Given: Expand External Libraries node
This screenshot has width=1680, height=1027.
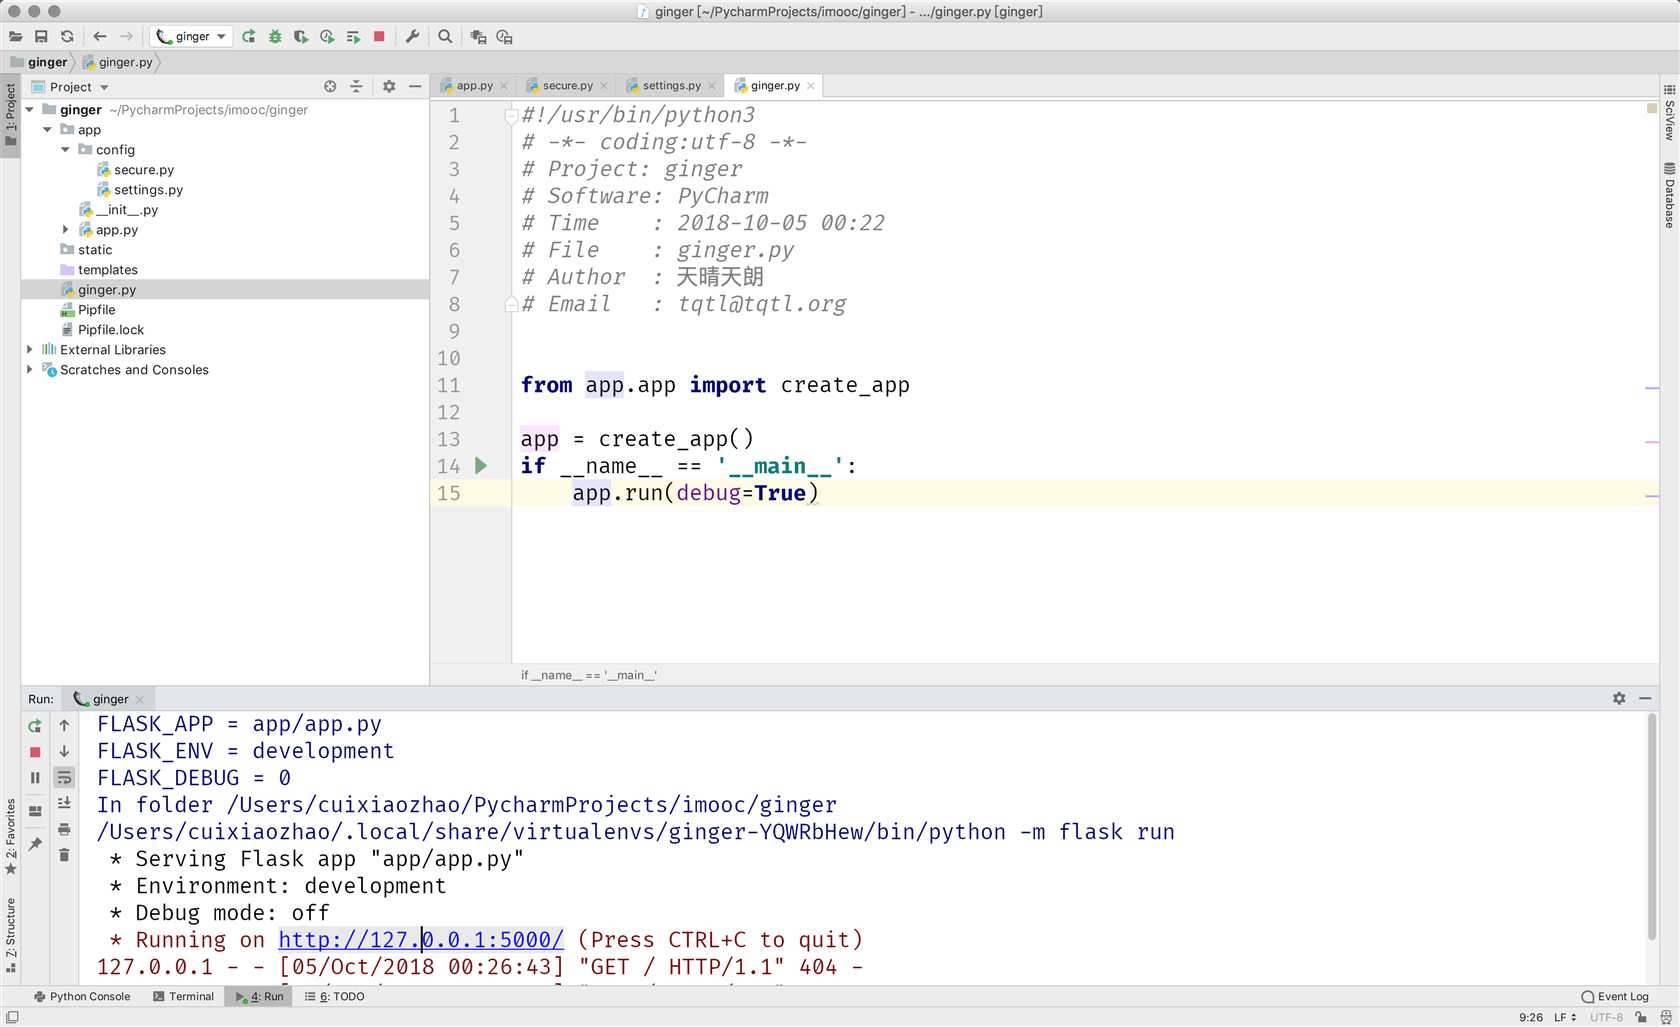Looking at the screenshot, I should click(x=30, y=350).
